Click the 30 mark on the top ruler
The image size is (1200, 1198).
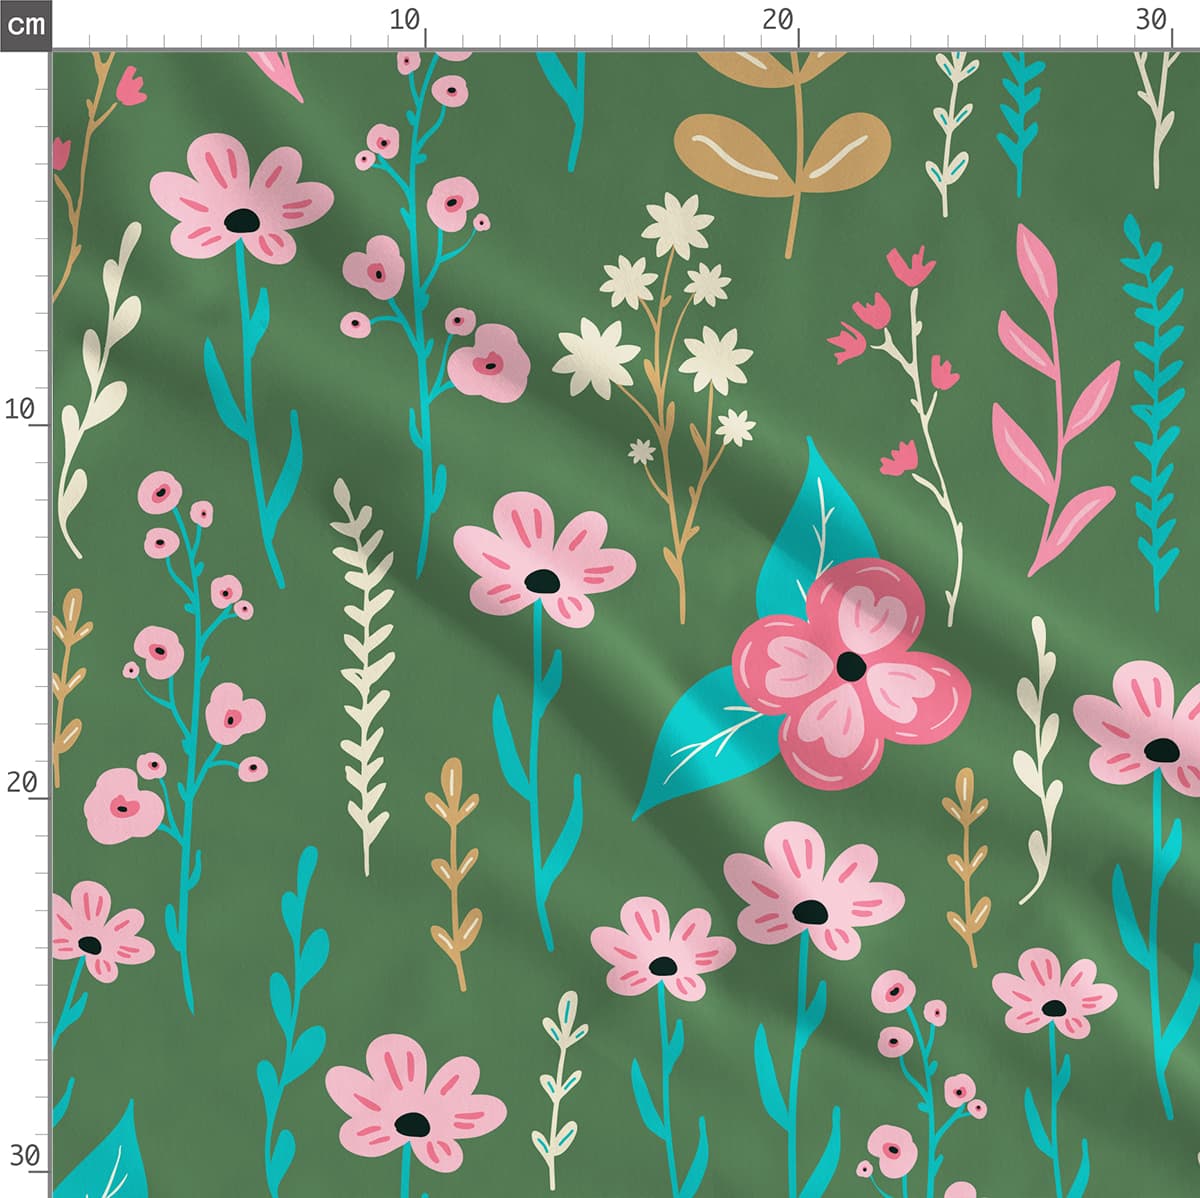[x=1151, y=20]
